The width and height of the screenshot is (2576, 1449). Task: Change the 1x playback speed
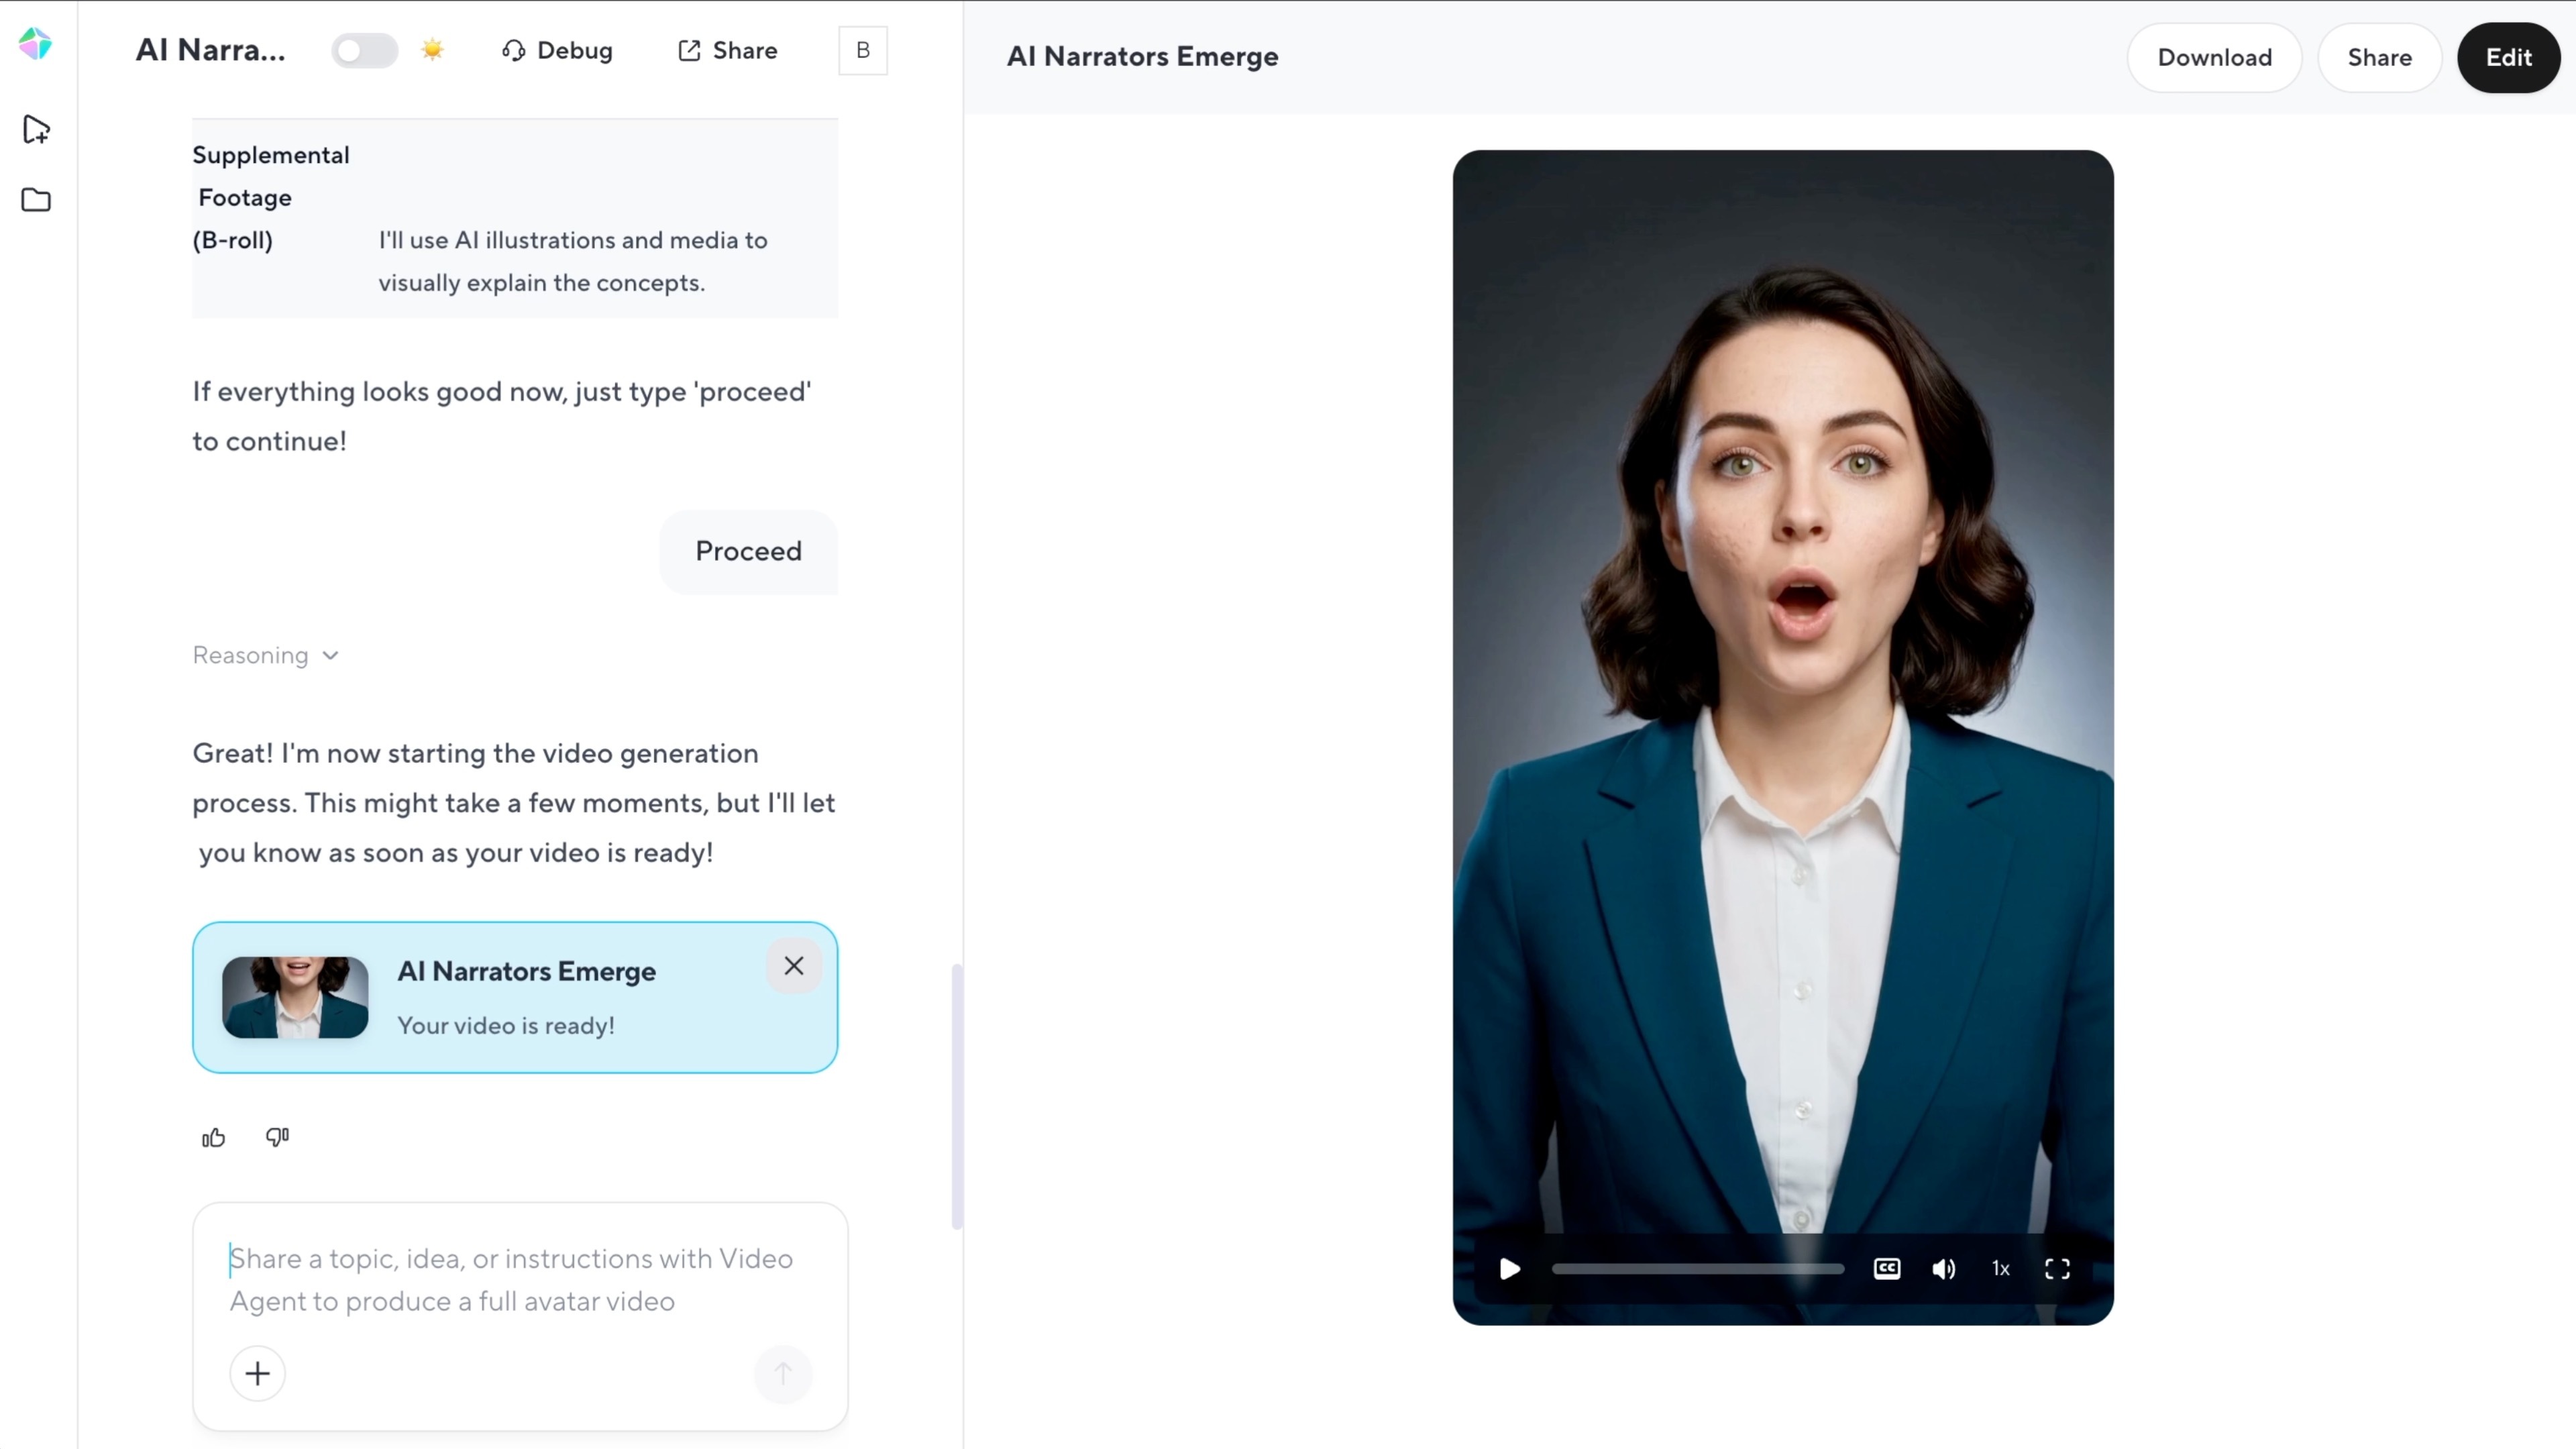click(2000, 1269)
